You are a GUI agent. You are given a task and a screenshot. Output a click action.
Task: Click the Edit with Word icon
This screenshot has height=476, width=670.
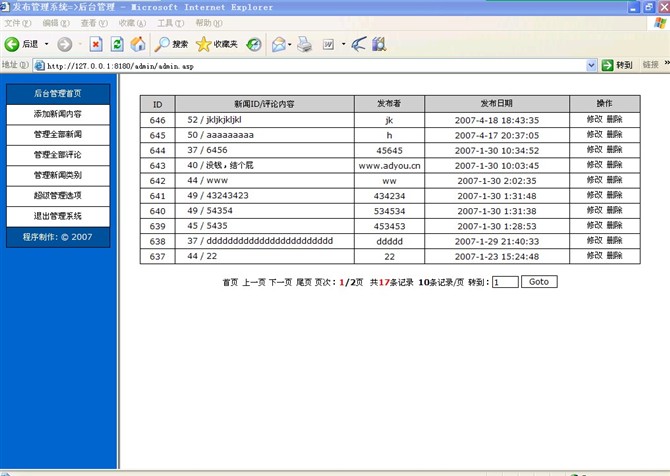(328, 44)
